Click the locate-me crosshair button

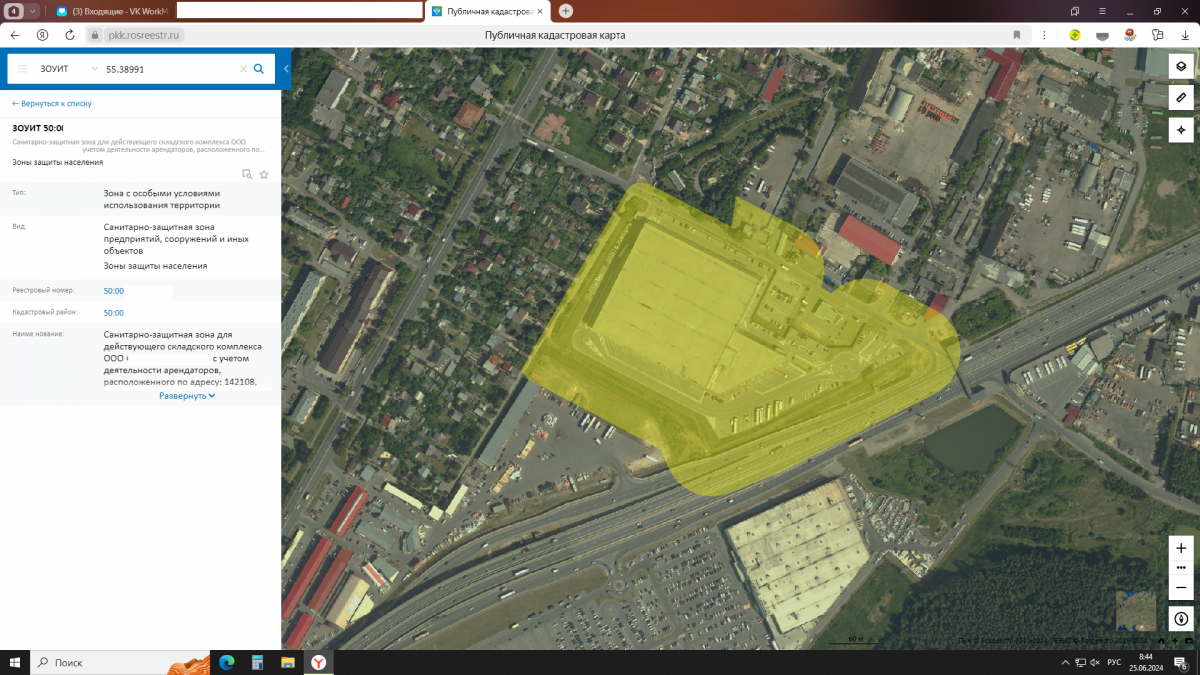[1181, 130]
